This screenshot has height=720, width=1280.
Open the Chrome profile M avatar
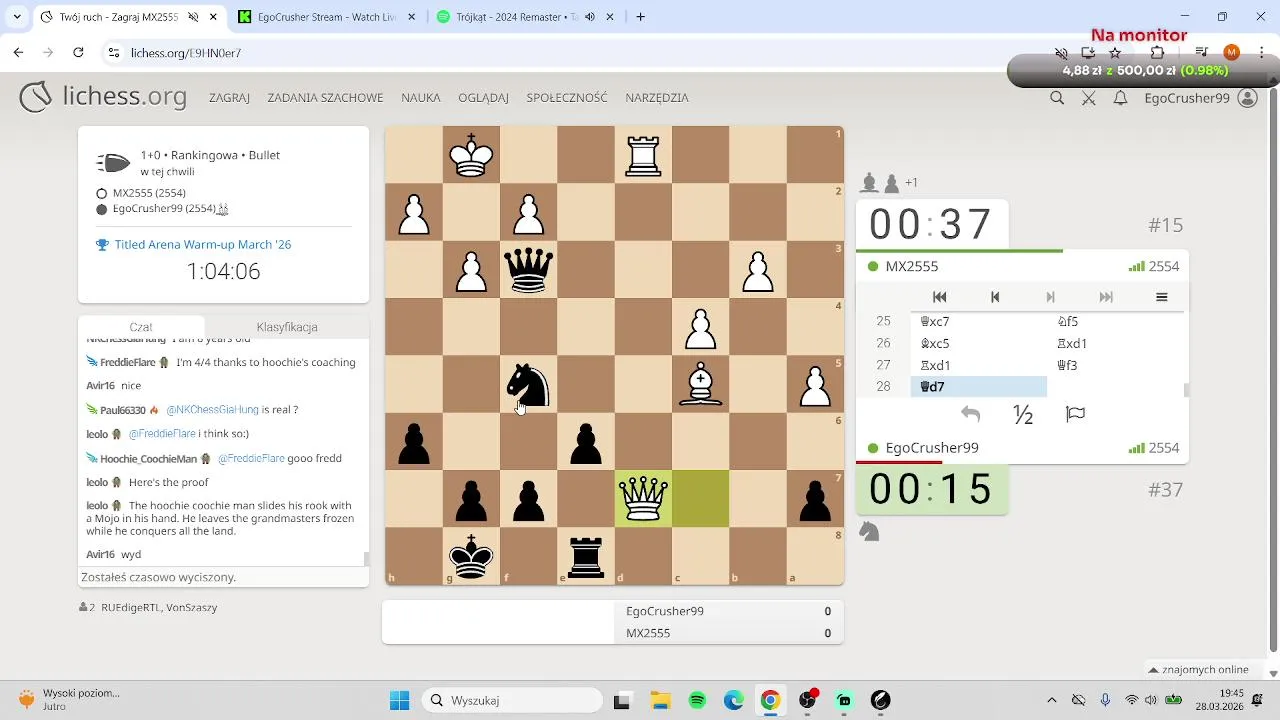coord(1232,52)
